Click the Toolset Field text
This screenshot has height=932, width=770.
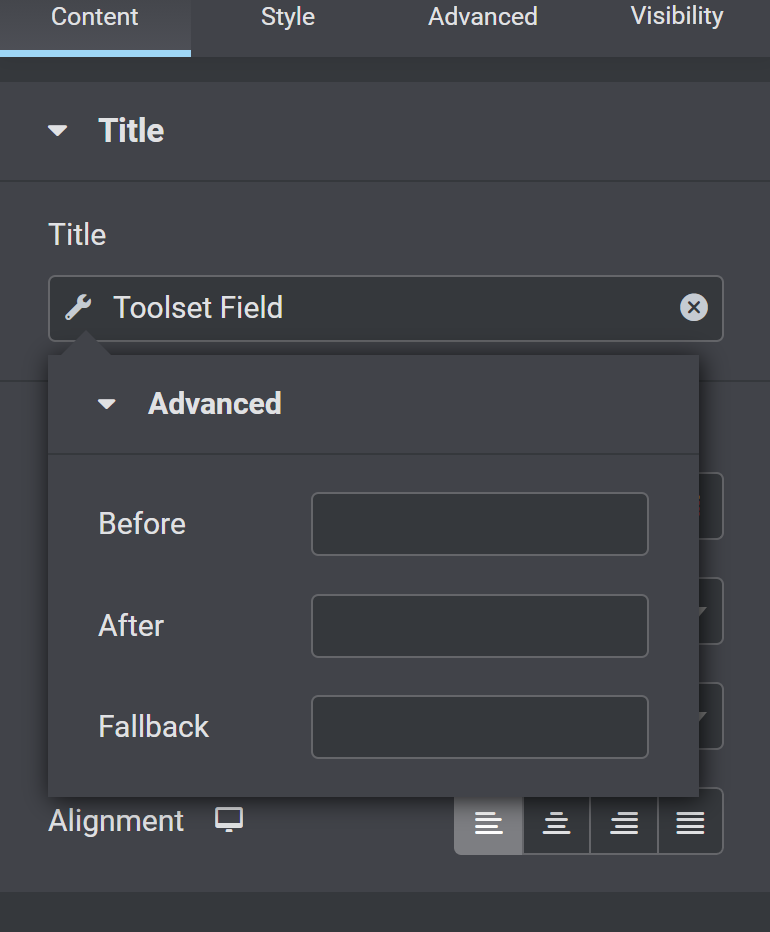(x=198, y=308)
